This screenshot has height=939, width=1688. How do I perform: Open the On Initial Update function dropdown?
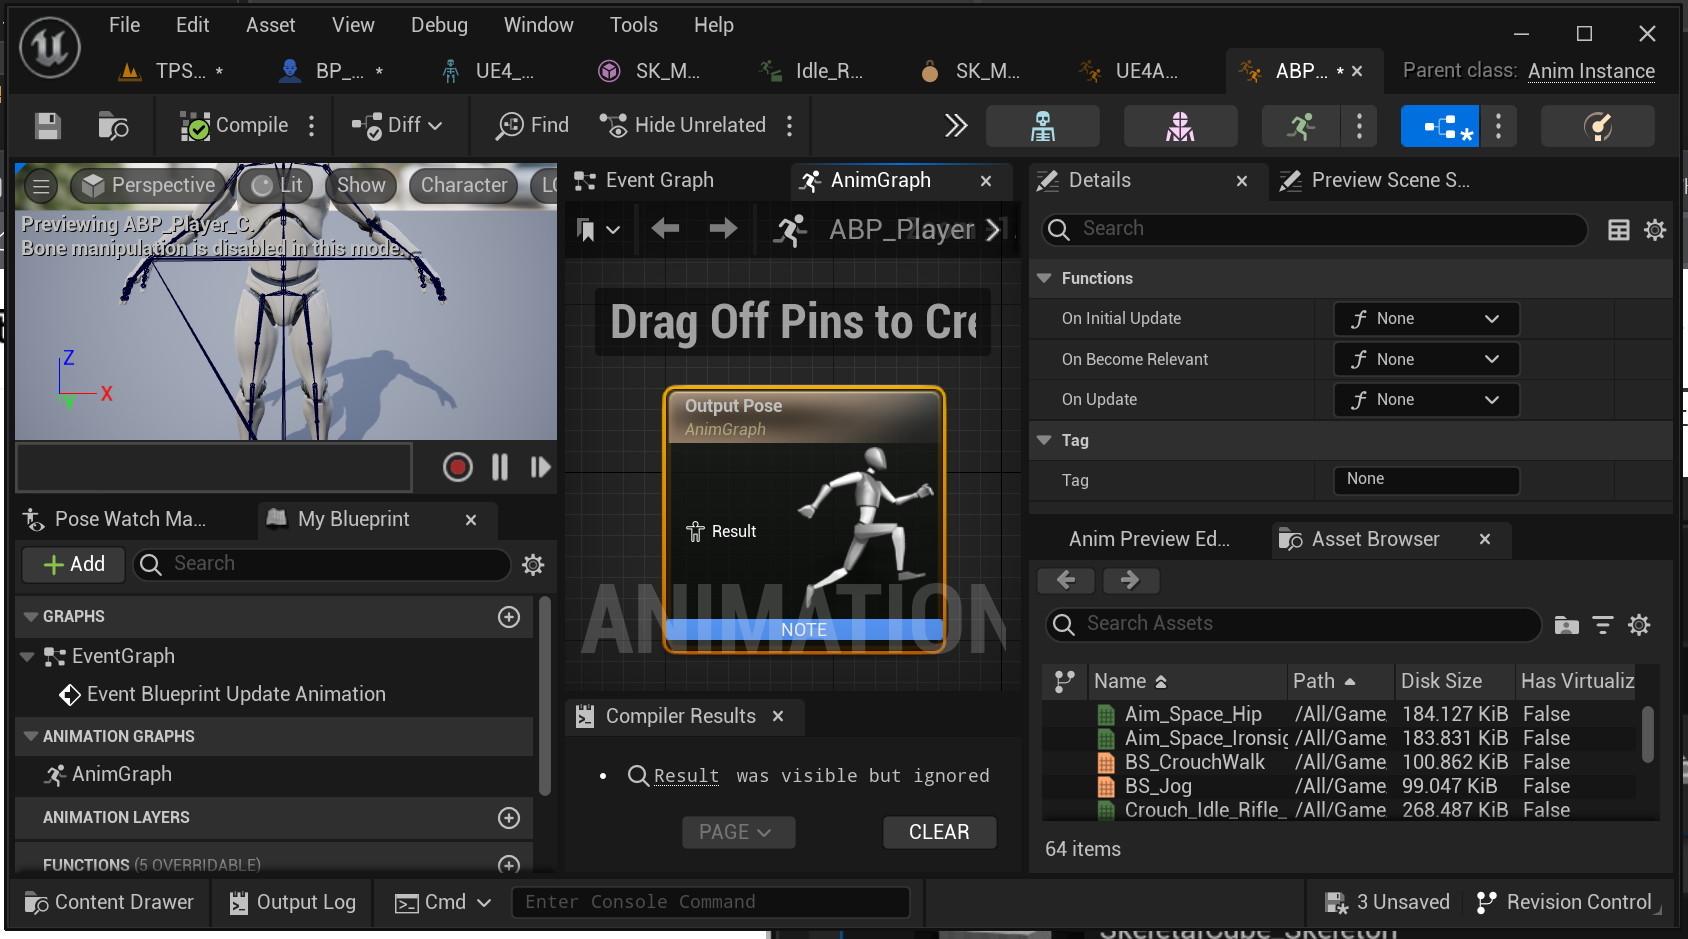pyautogui.click(x=1426, y=319)
